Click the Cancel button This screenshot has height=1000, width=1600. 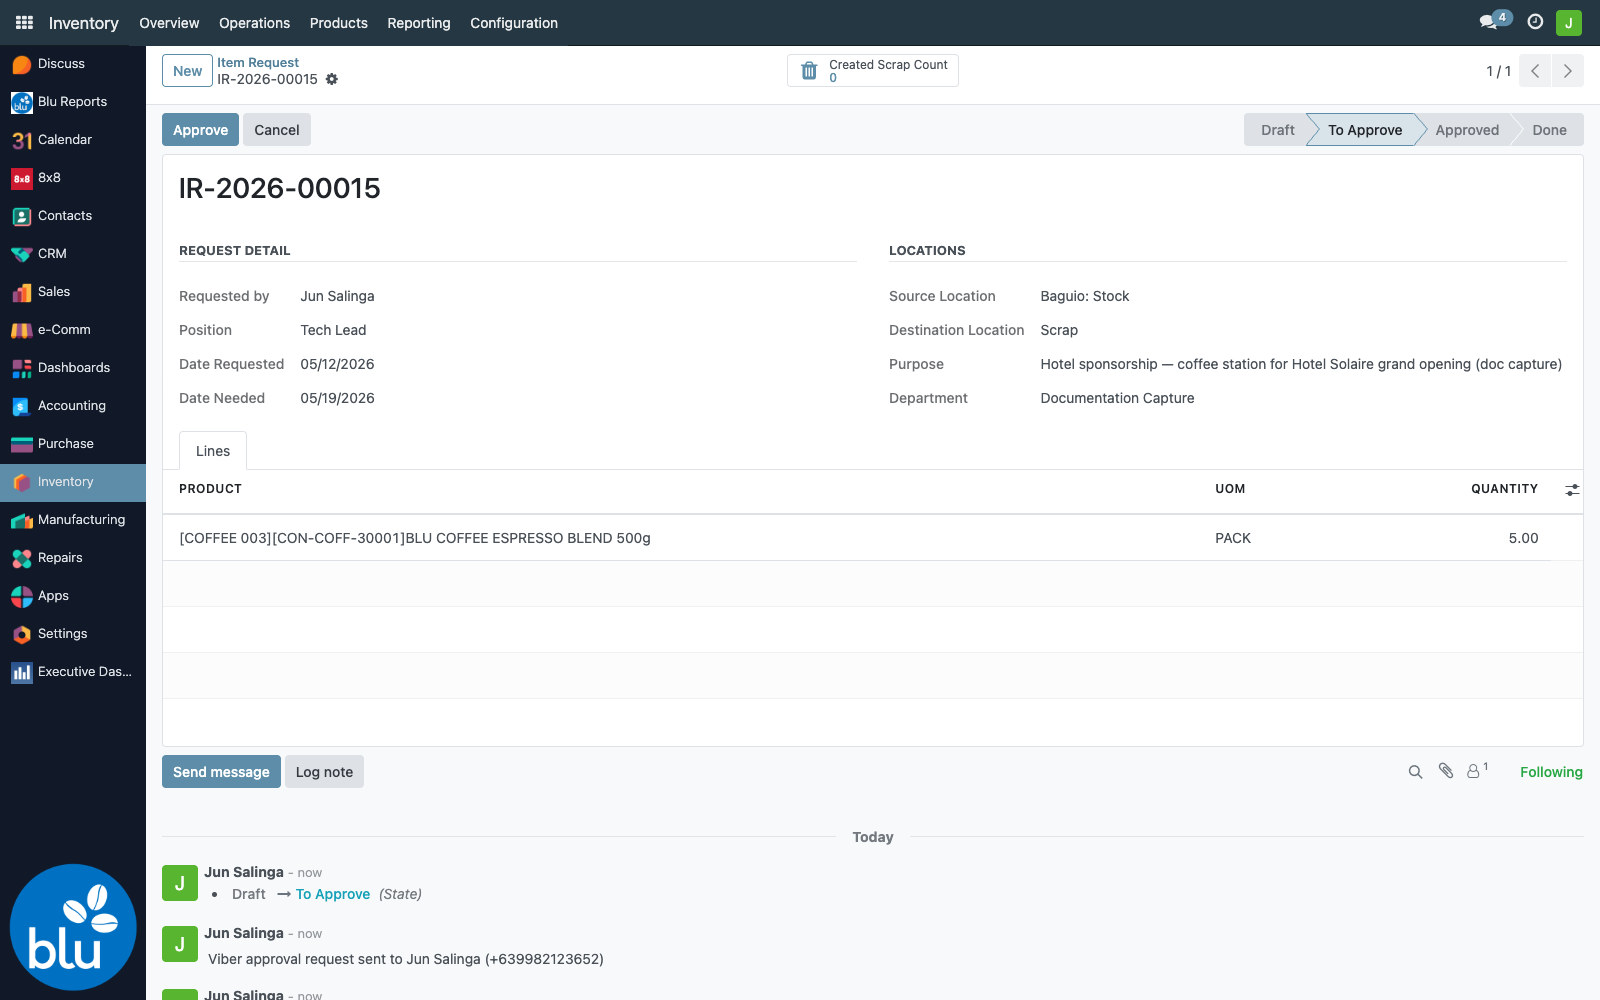[x=277, y=130]
